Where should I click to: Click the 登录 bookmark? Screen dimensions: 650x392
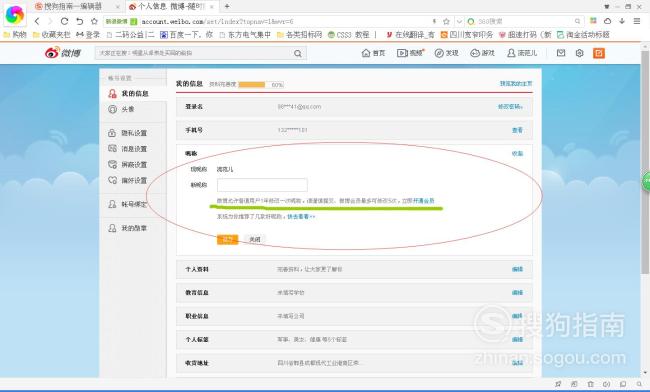[x=88, y=35]
